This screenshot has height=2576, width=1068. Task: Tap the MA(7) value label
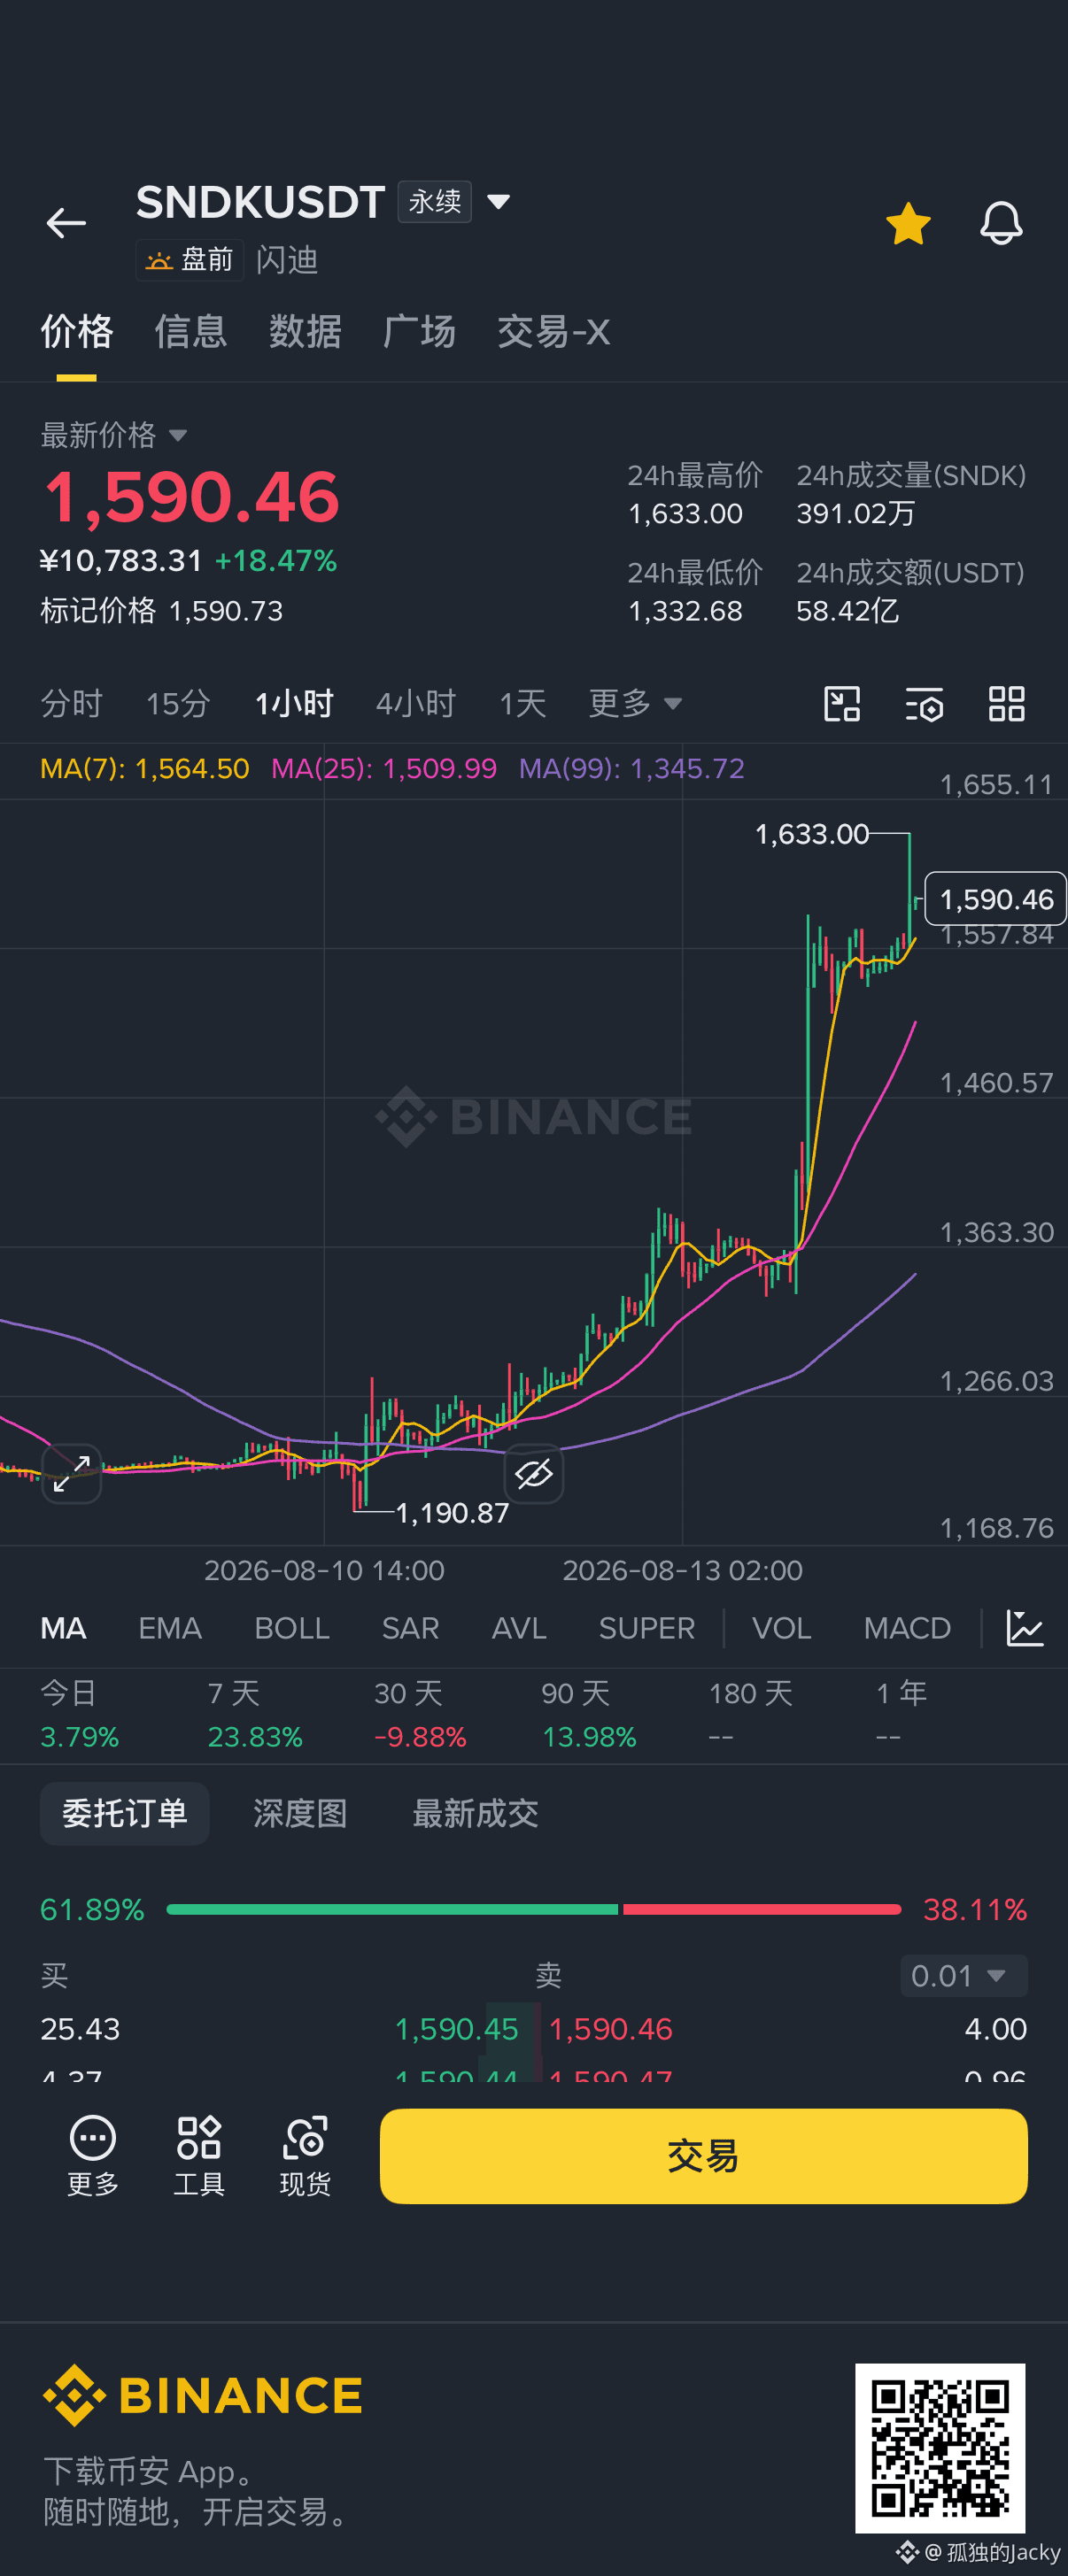(144, 768)
